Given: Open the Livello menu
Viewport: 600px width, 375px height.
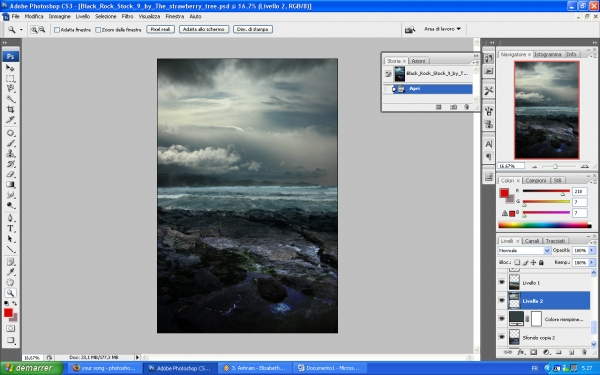Looking at the screenshot, I should (83, 16).
